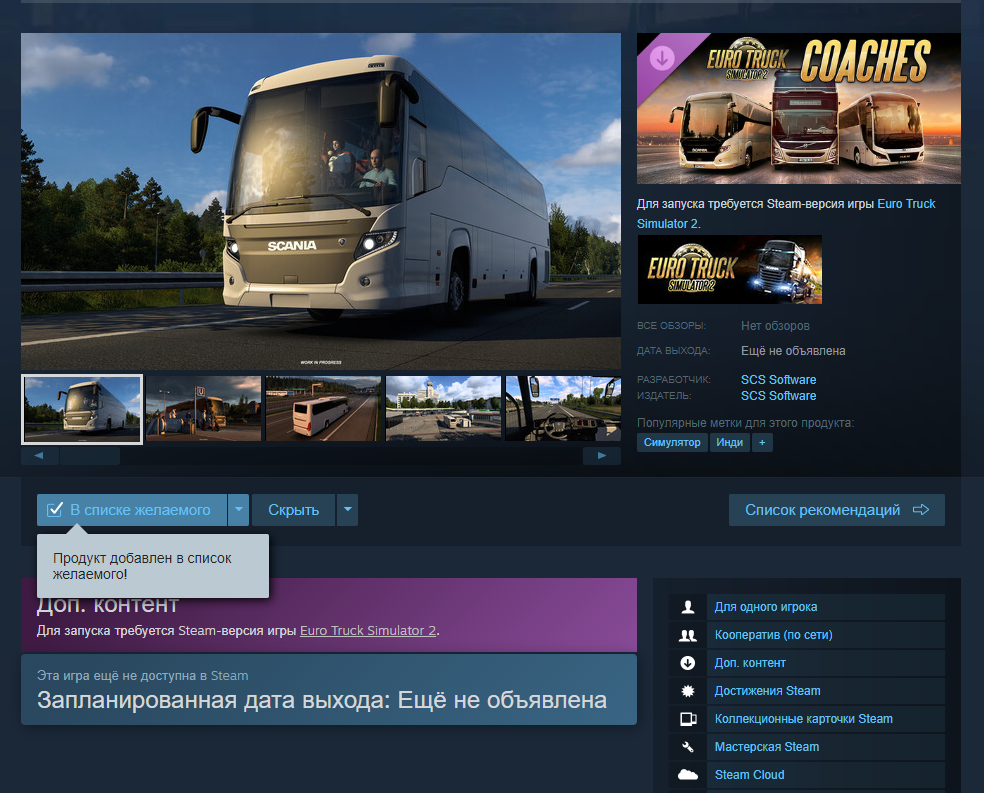984x793 pixels.
Task: Click the Нет обзоров reviews text
Action: [775, 326]
